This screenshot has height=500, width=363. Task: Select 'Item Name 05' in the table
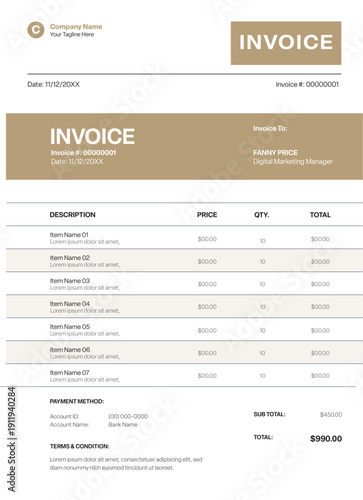click(x=70, y=327)
